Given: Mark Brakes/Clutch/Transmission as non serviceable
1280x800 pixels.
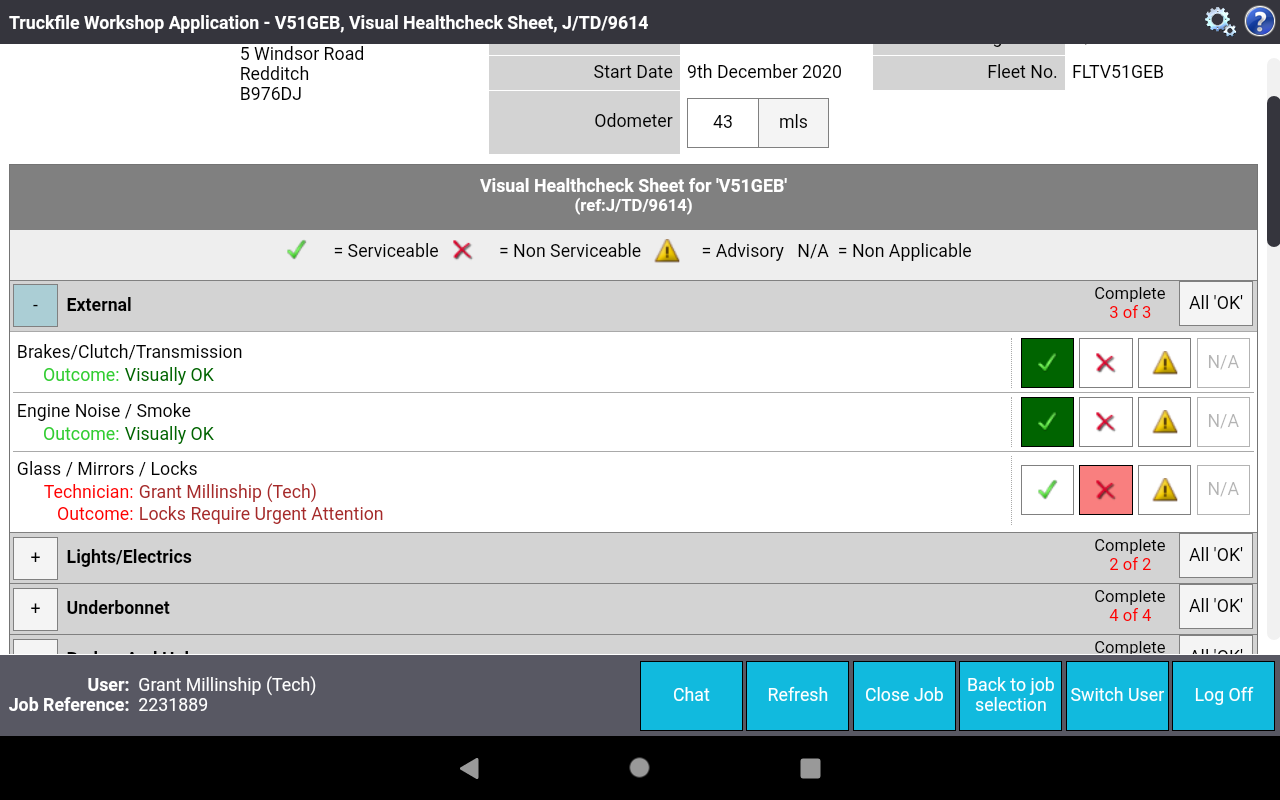Looking at the screenshot, I should pyautogui.click(x=1106, y=363).
